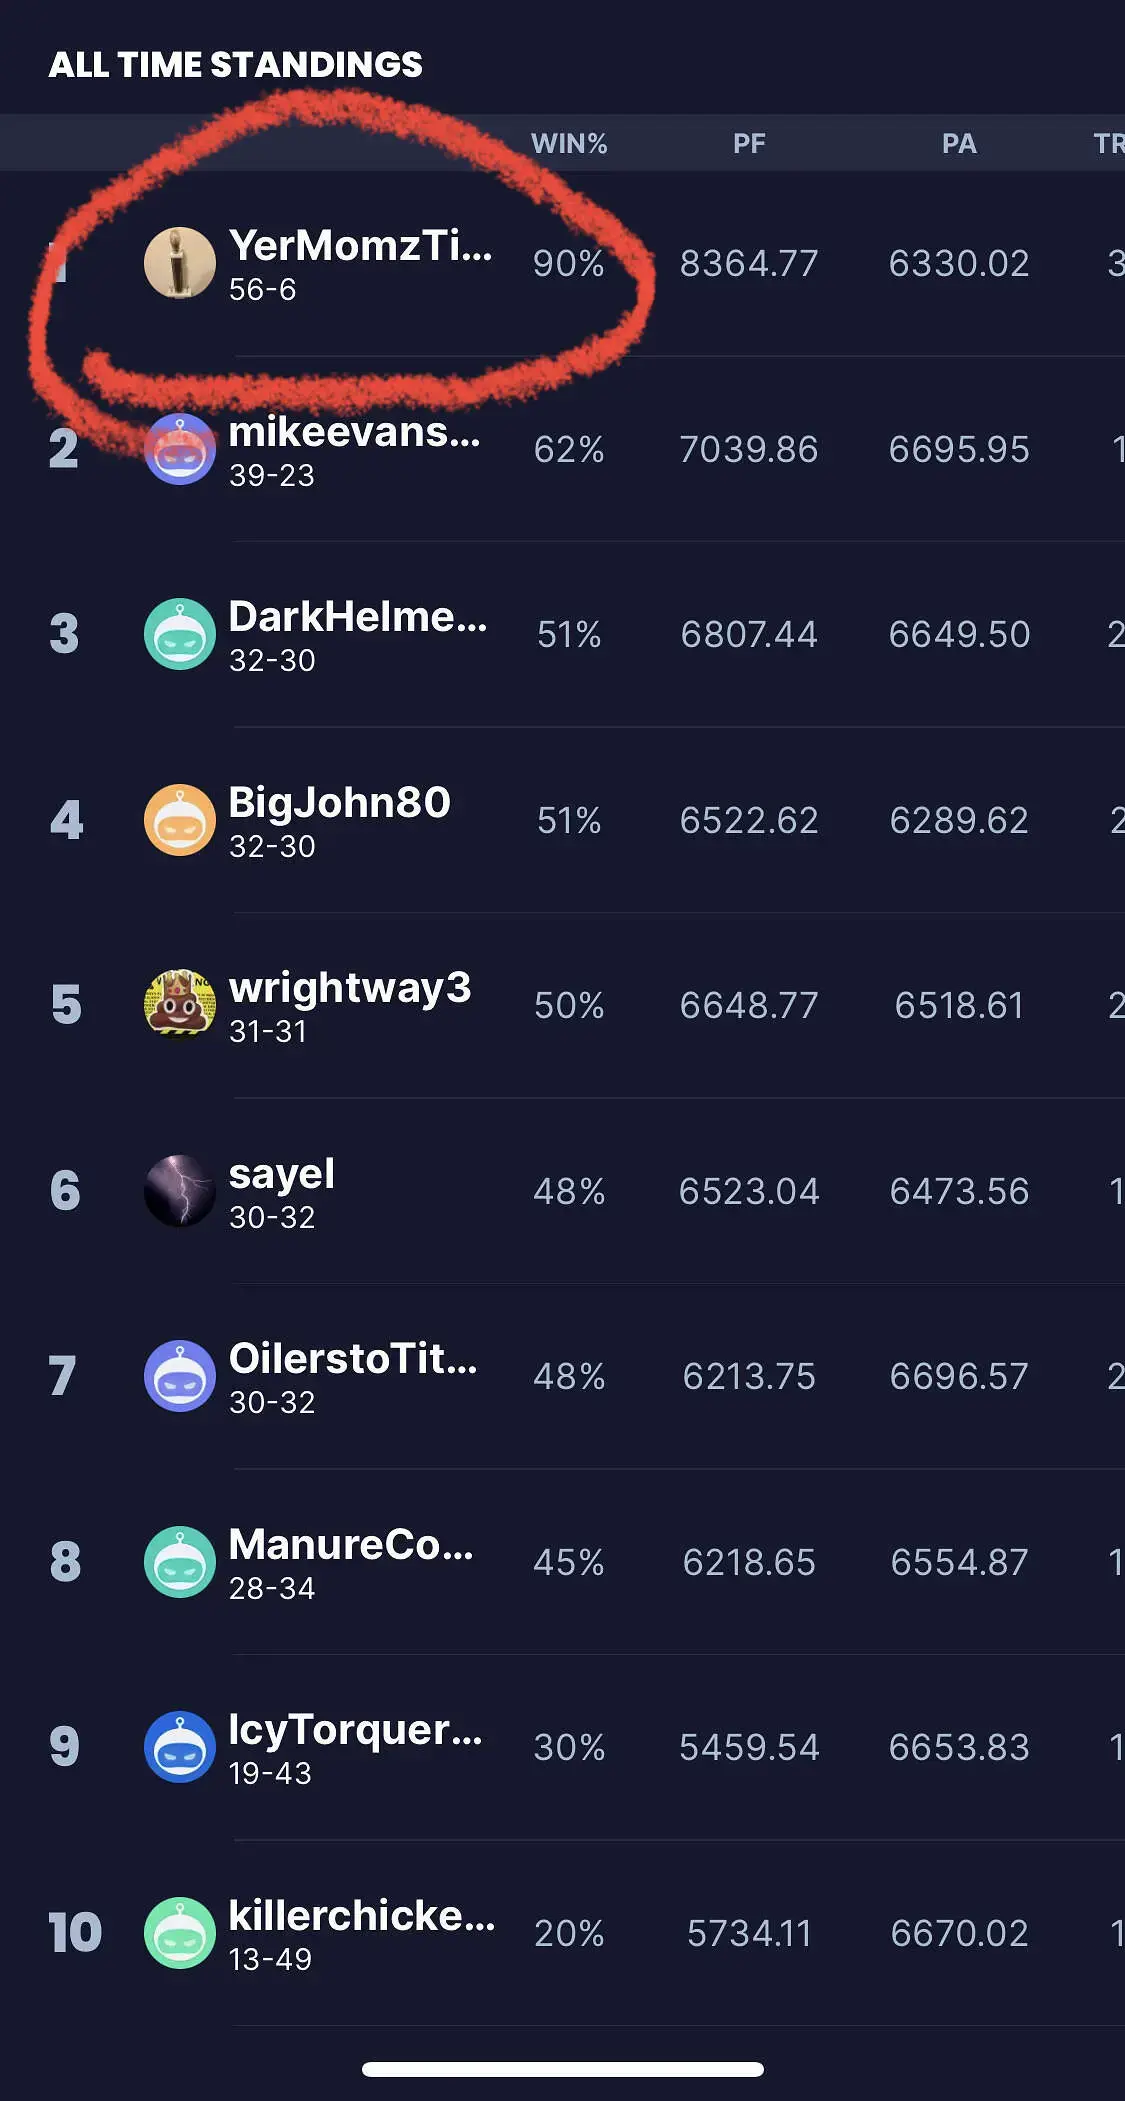Tap OilerstoTit purple robot avatar
Image resolution: width=1125 pixels, height=2101 pixels.
[180, 1376]
